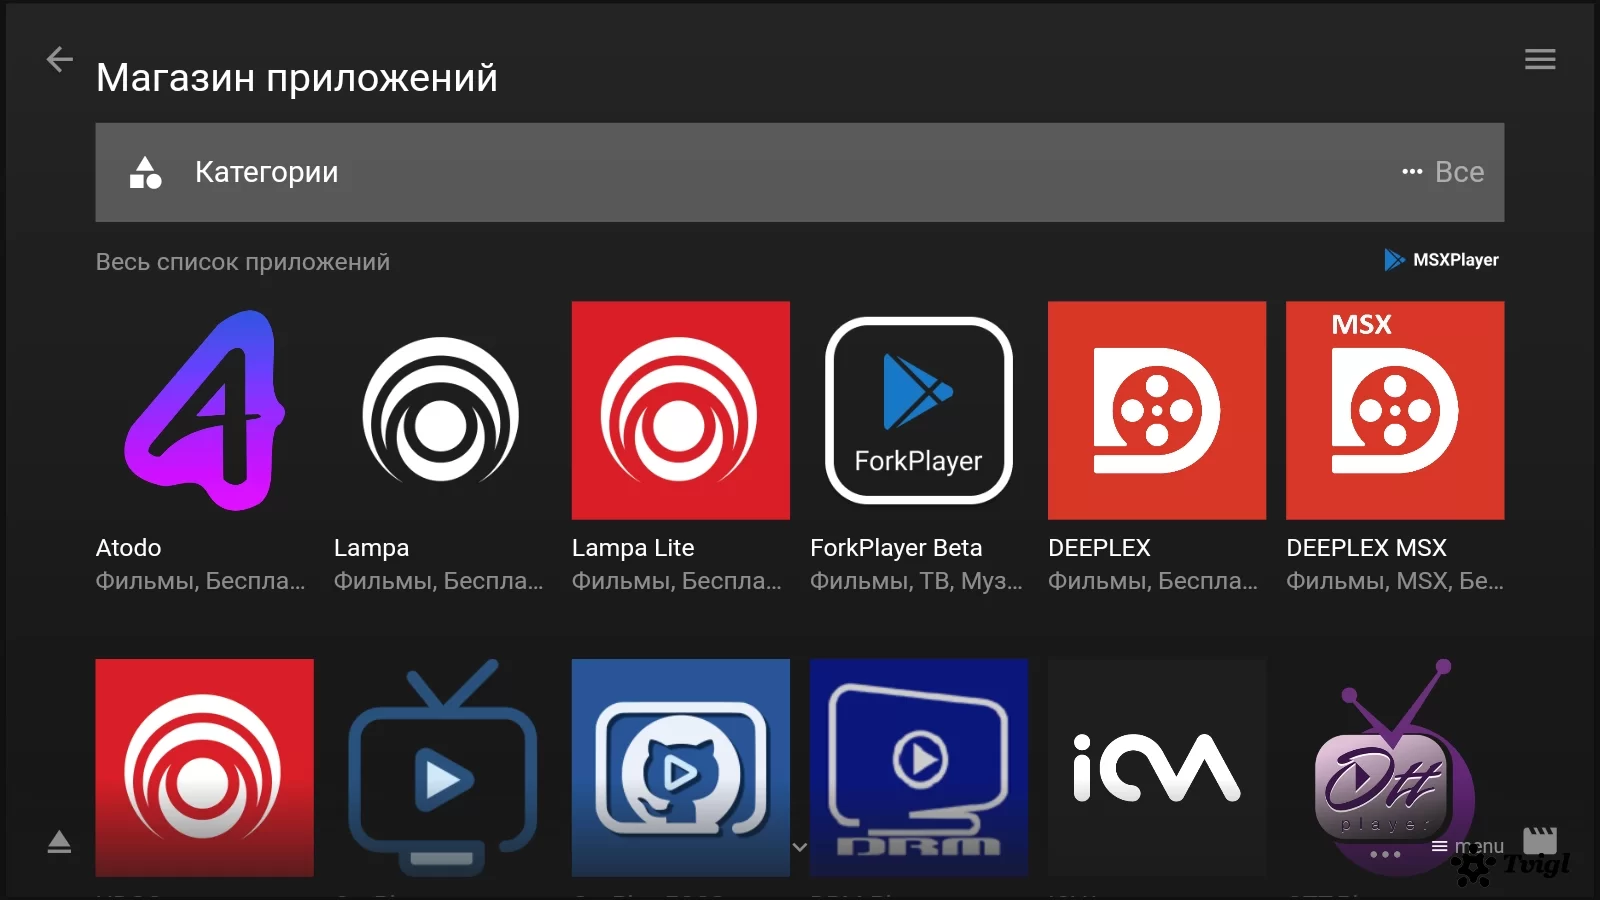The width and height of the screenshot is (1600, 900).
Task: Open the DEEPLEX app icon
Action: click(1157, 410)
